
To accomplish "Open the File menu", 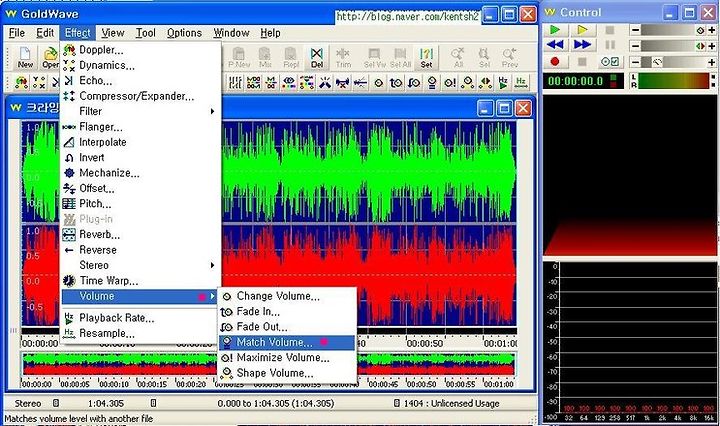I will (x=17, y=33).
